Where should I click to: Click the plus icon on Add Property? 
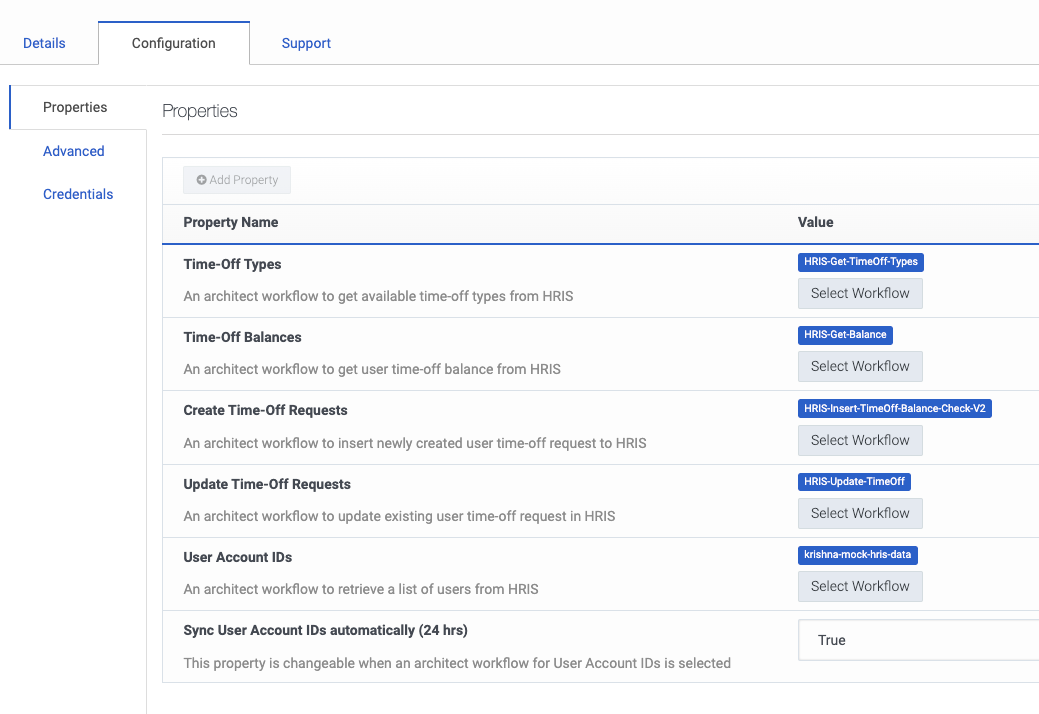tap(201, 180)
